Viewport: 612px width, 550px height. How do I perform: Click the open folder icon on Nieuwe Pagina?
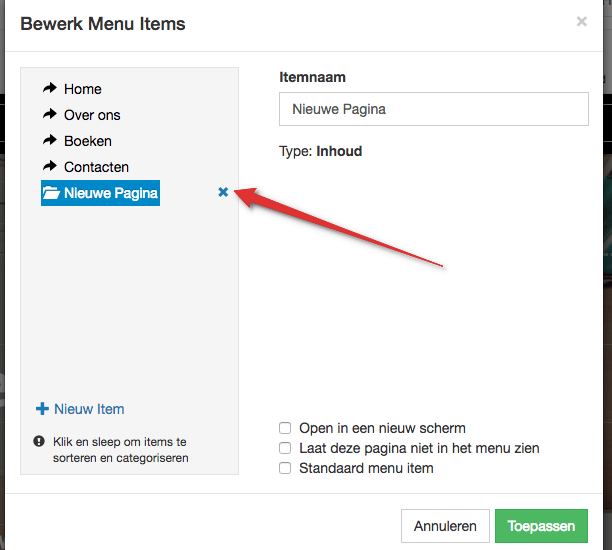pyautogui.click(x=51, y=193)
